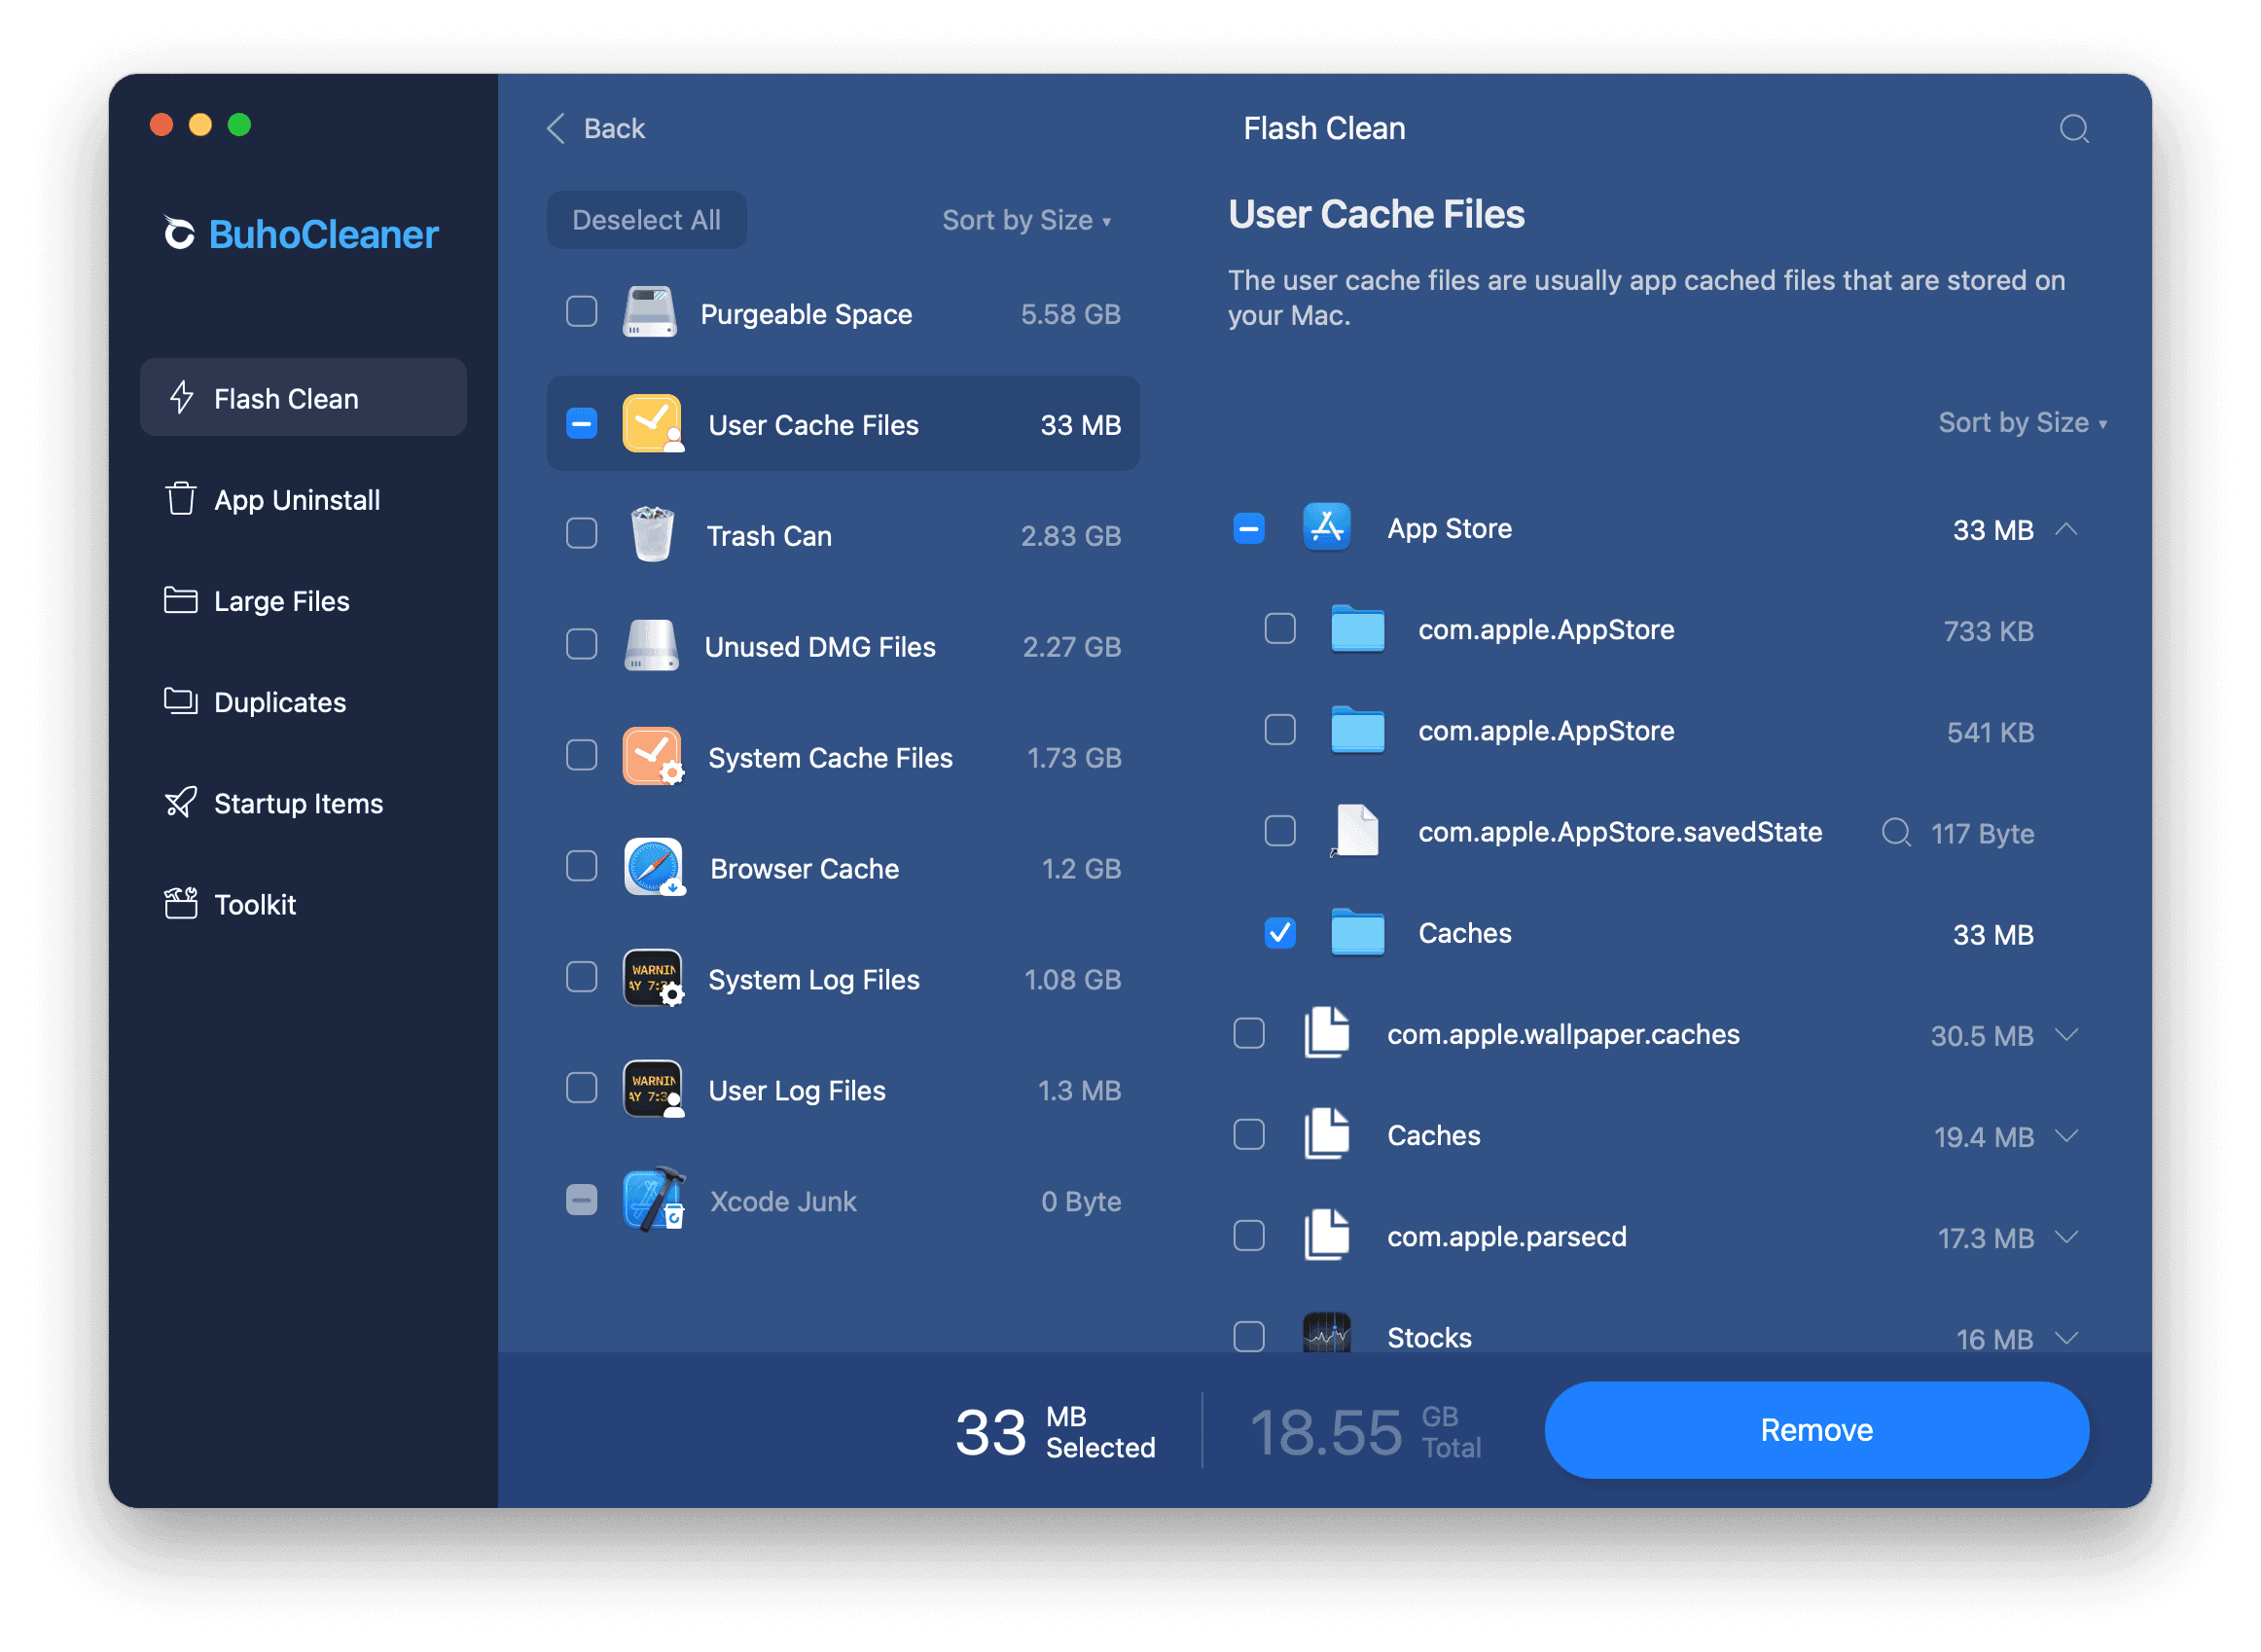Screen dimensions: 2261x1652
Task: Click the Unused DMG Files disk icon
Action: 652,646
